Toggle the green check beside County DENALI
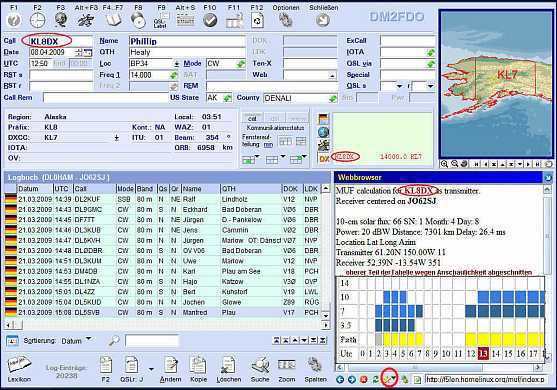The image size is (557, 390). pos(333,98)
